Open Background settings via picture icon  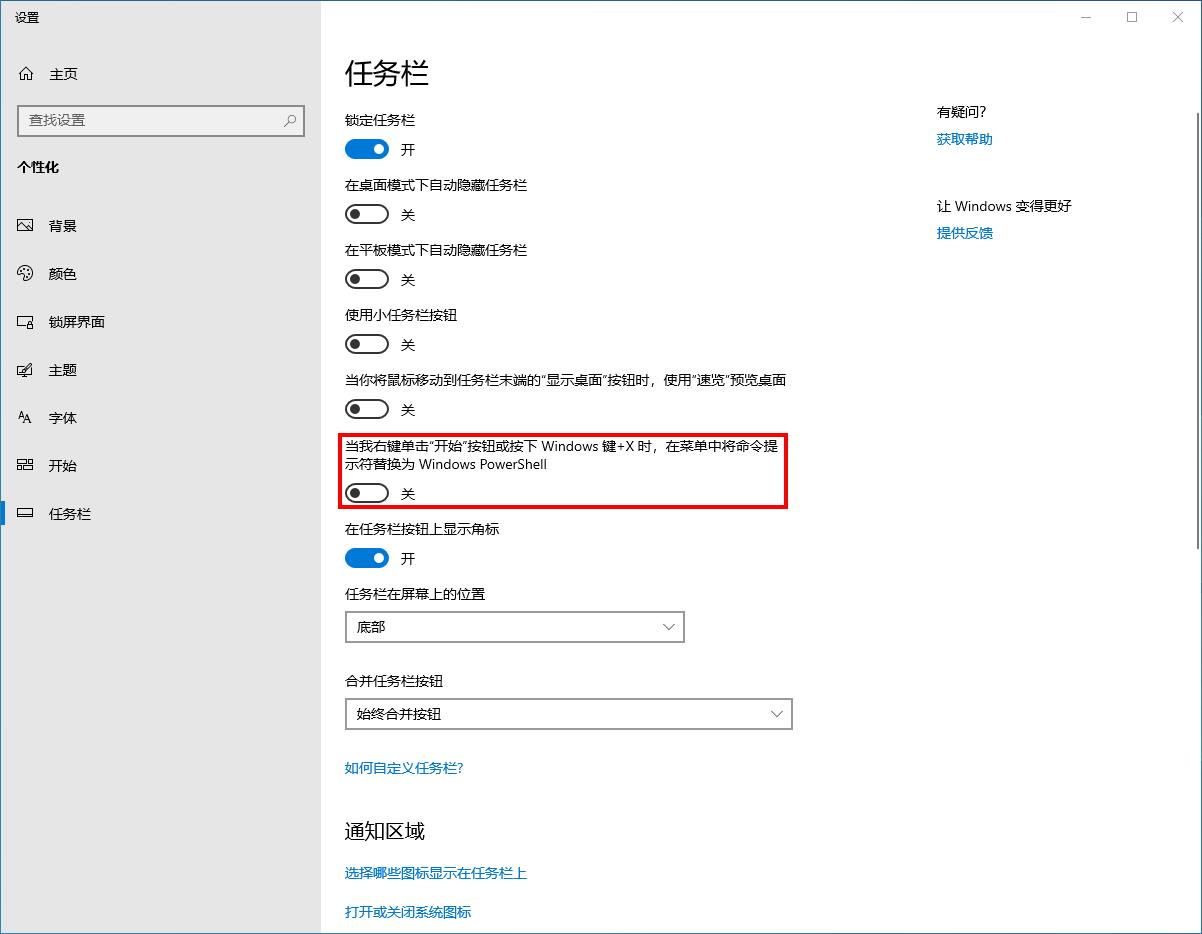(x=26, y=226)
